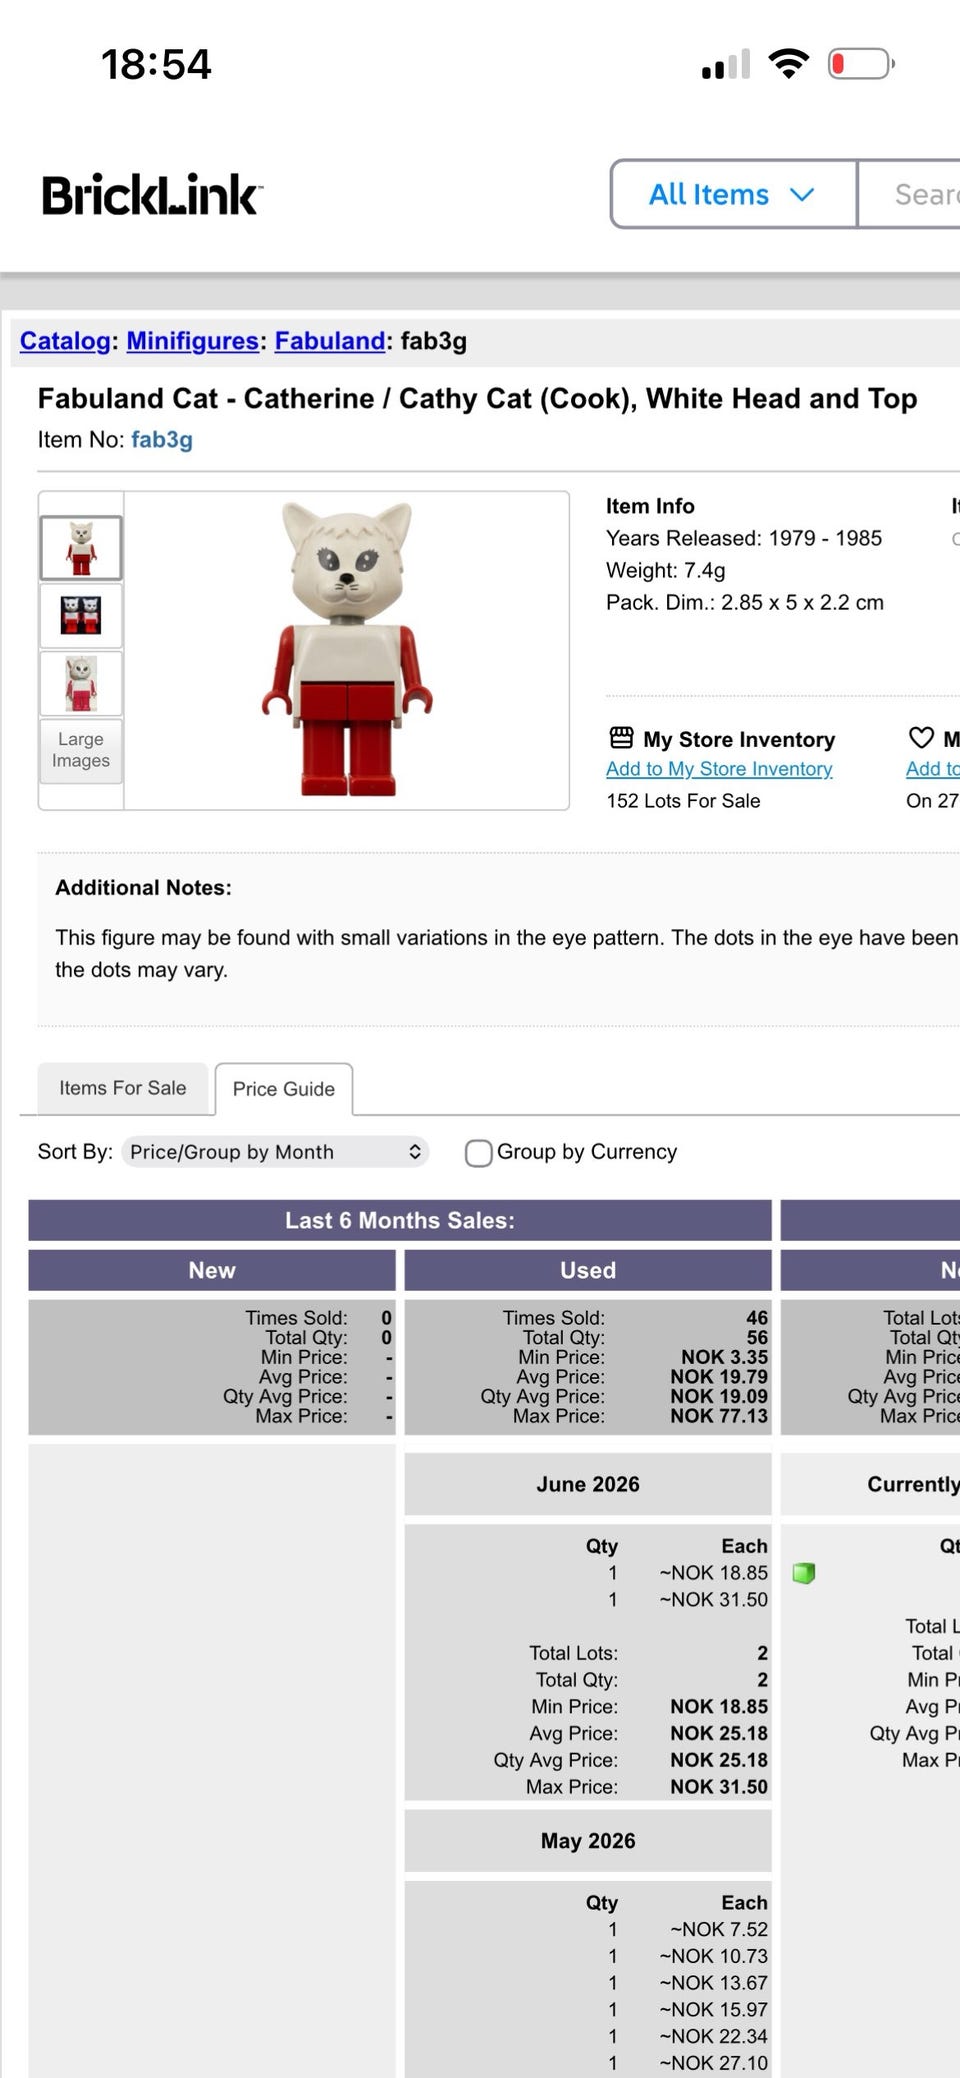The height and width of the screenshot is (2078, 960).
Task: Click the May 2026 month heading
Action: [588, 1841]
